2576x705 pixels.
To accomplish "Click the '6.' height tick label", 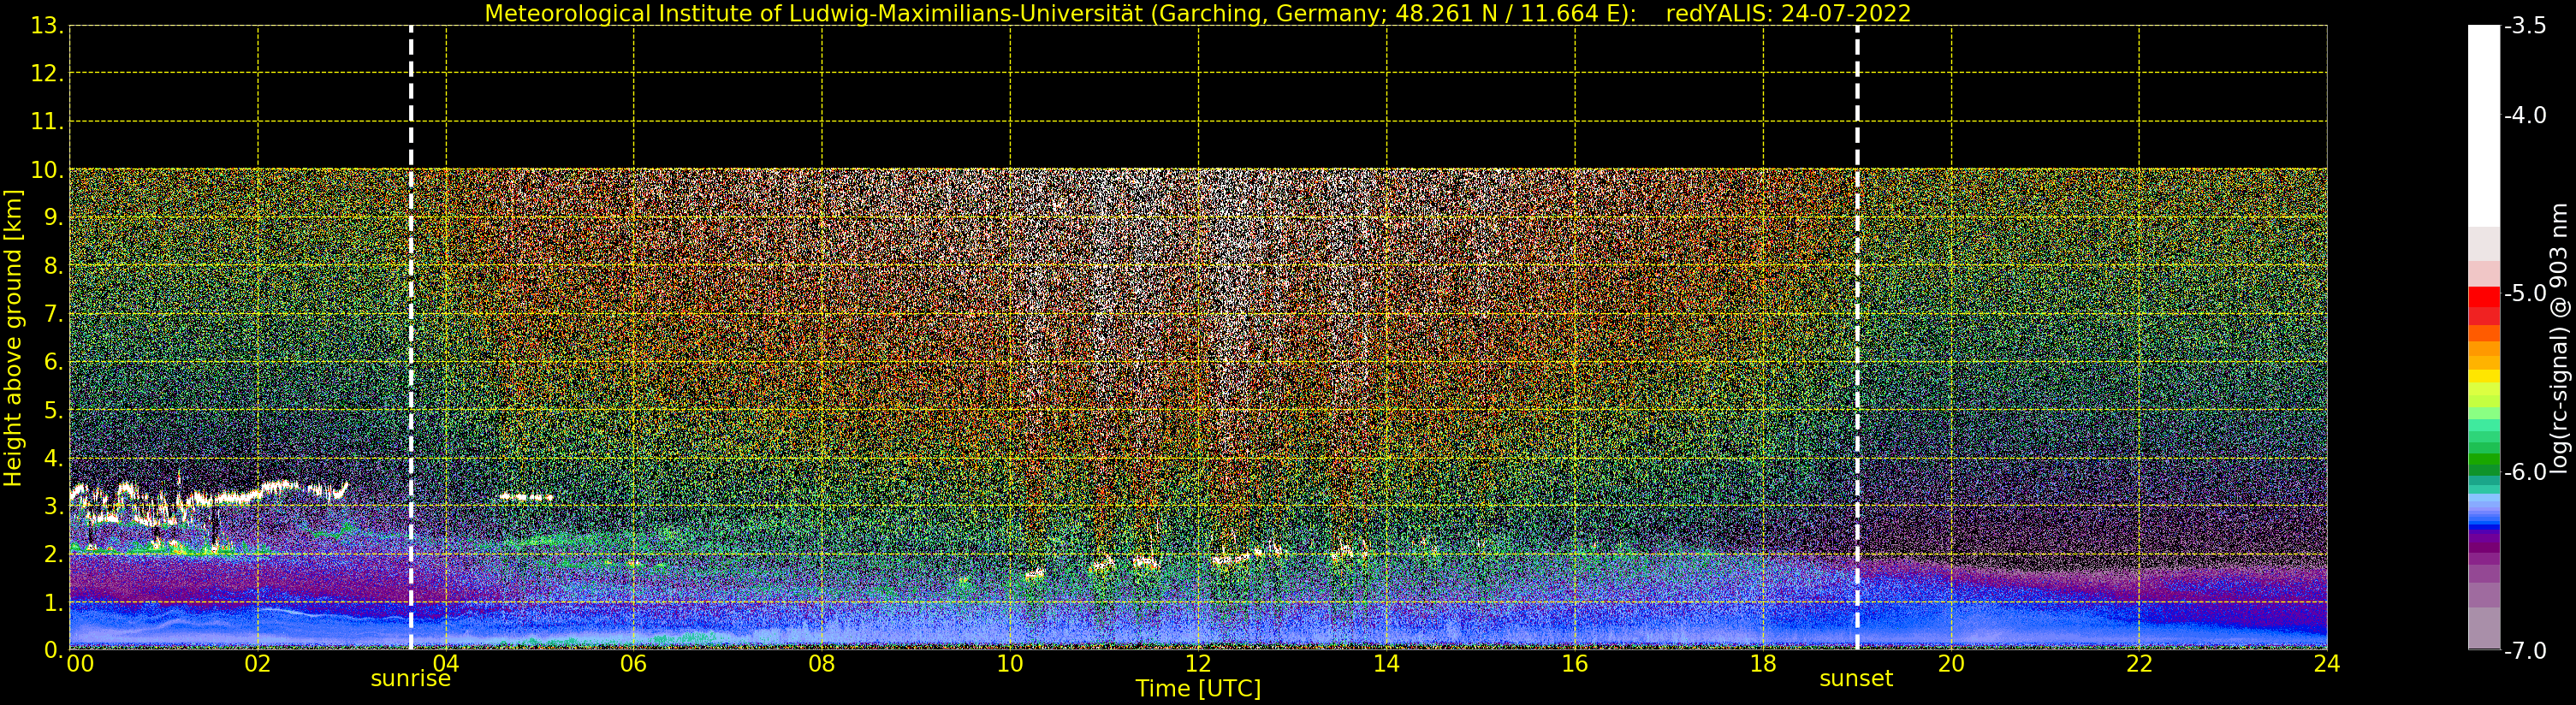I will [53, 362].
